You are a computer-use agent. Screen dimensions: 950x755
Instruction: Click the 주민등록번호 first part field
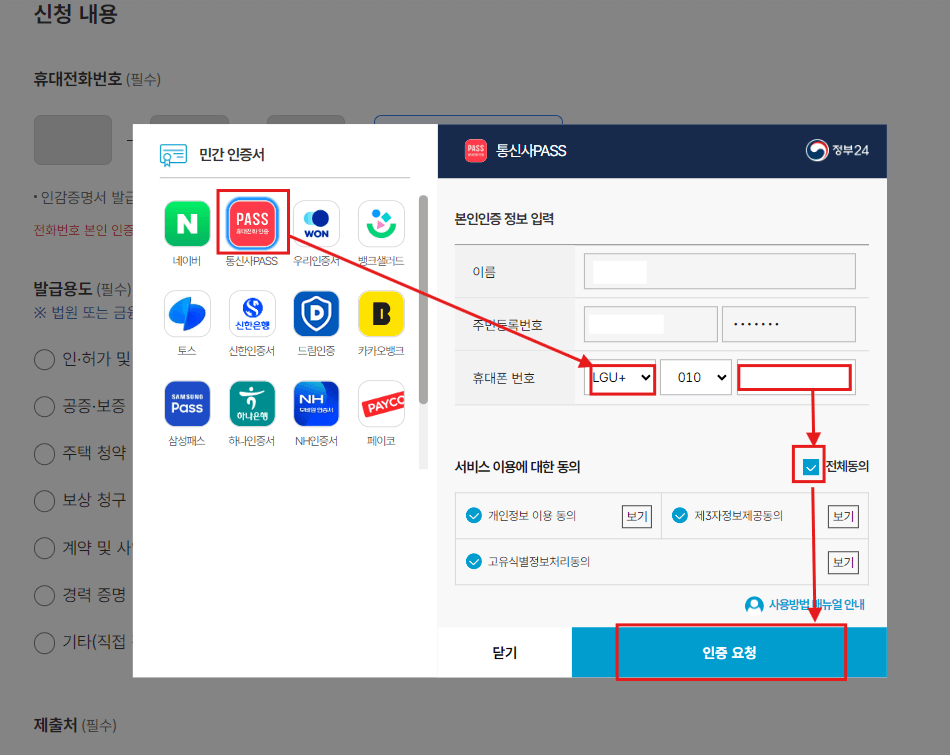tap(651, 324)
